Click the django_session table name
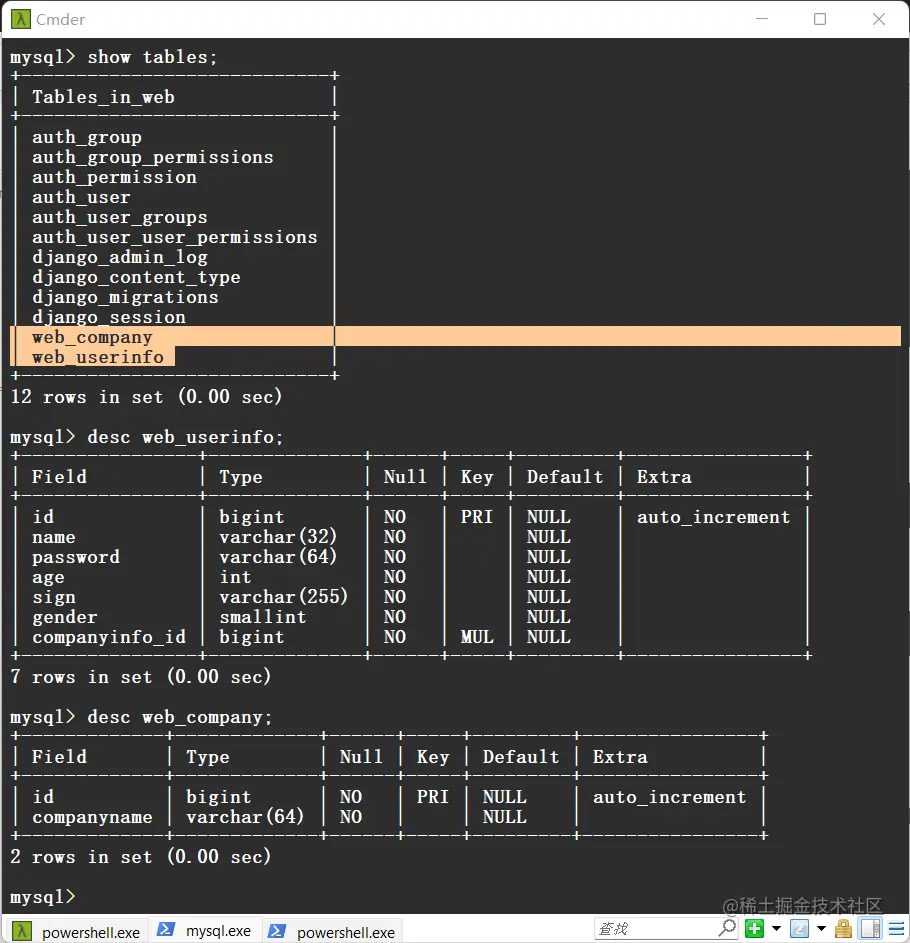This screenshot has width=910, height=943. click(x=109, y=318)
